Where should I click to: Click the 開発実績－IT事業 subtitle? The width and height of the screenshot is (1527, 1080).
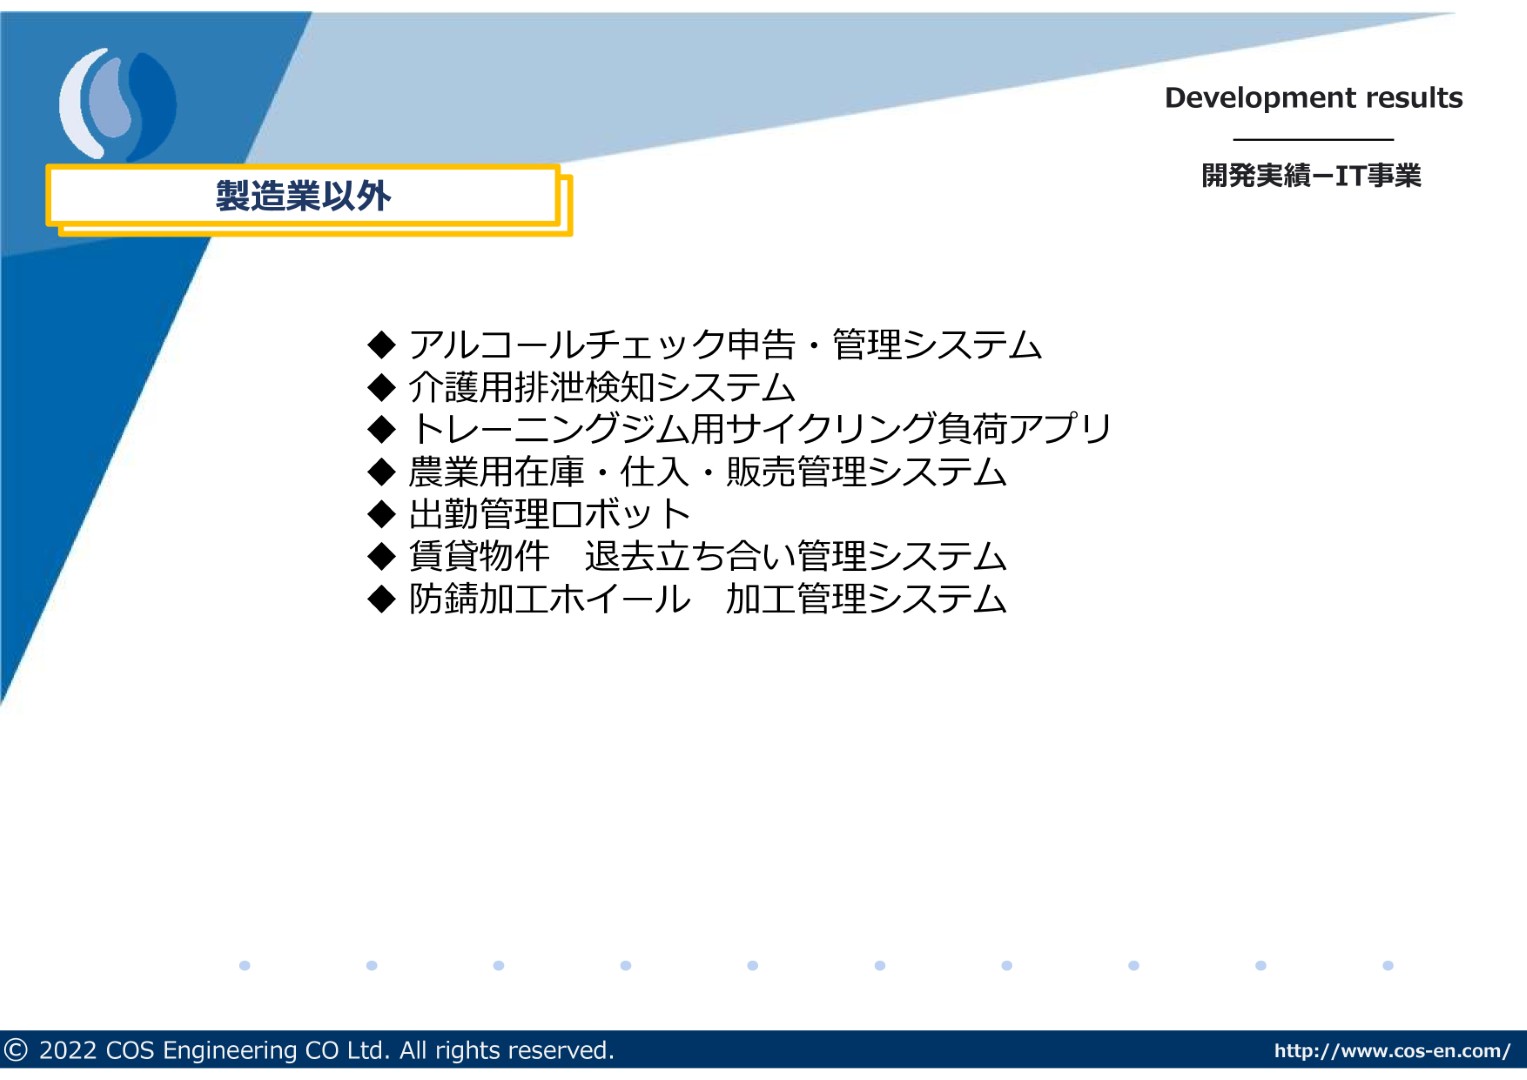click(x=1311, y=176)
